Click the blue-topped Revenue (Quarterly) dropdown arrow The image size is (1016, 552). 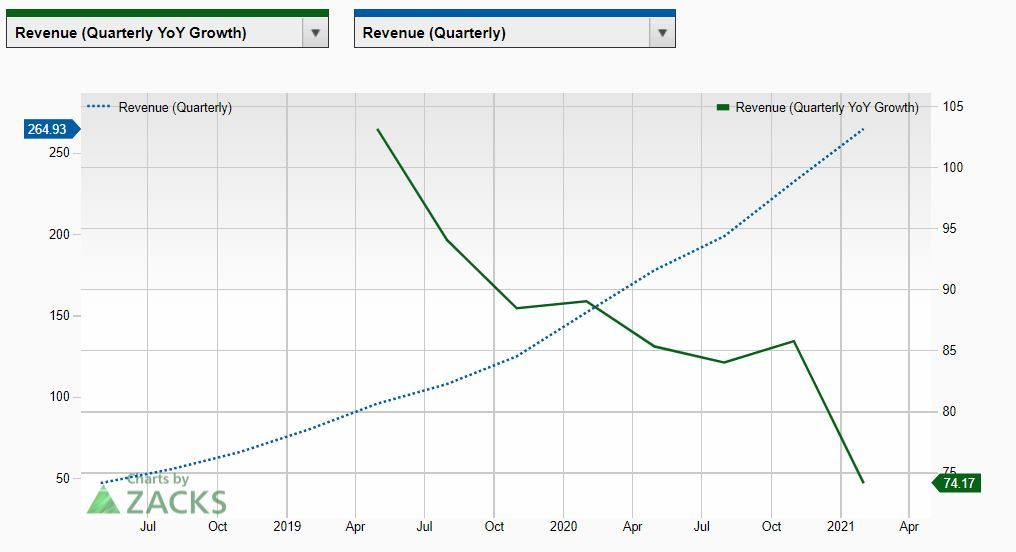(661, 33)
